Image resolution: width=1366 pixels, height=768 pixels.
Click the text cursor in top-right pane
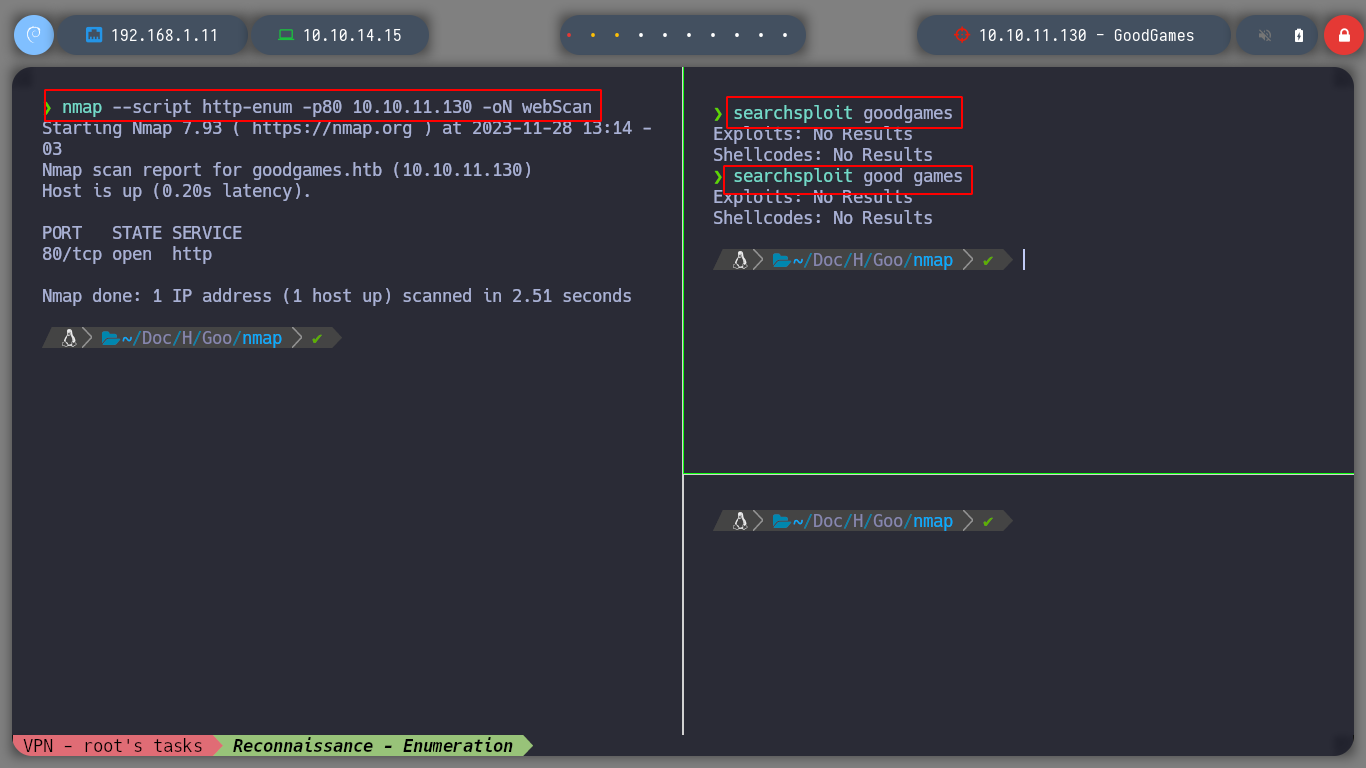click(1024, 260)
